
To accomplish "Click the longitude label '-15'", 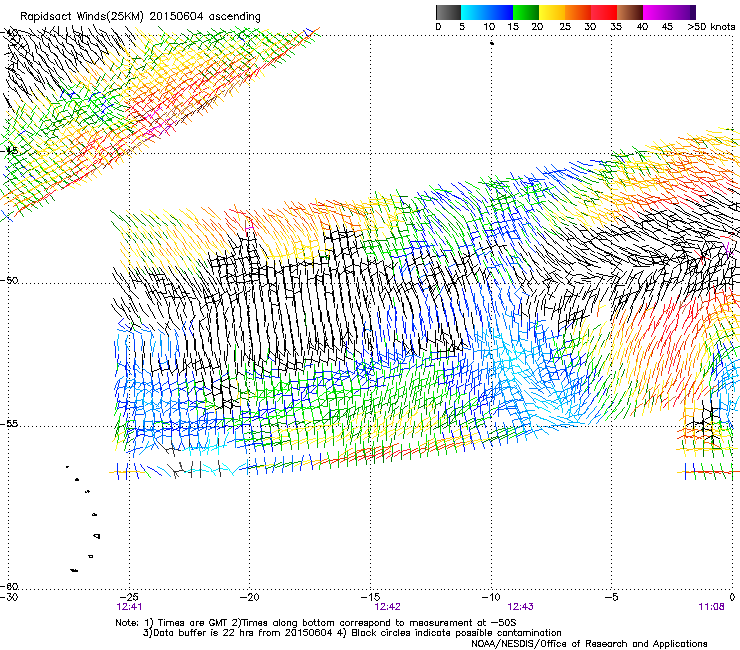I will (x=370, y=597).
